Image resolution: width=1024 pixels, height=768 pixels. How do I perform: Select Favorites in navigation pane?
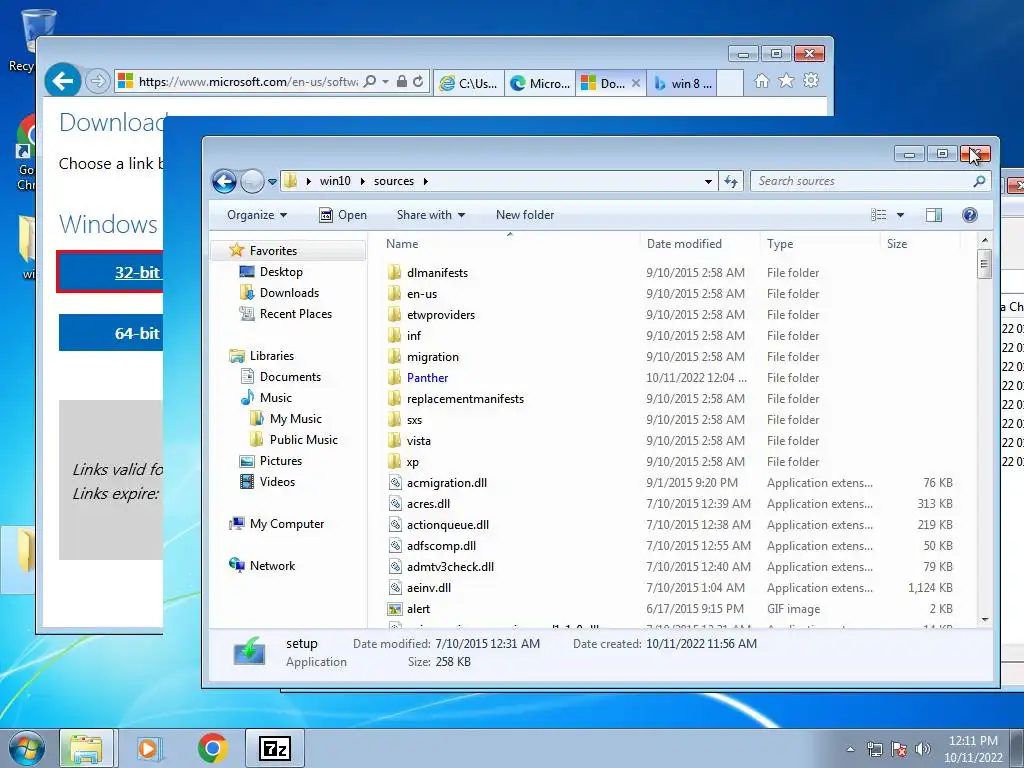click(x=273, y=251)
